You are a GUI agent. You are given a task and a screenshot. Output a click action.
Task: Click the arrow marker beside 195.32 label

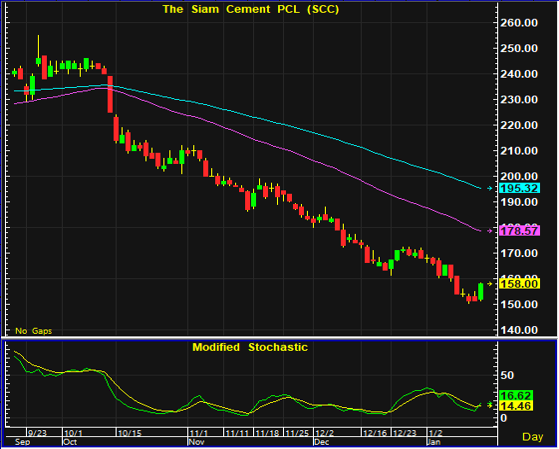[x=490, y=188]
